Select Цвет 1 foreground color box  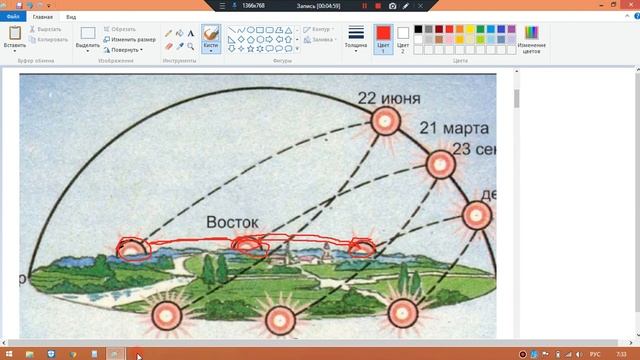point(383,39)
